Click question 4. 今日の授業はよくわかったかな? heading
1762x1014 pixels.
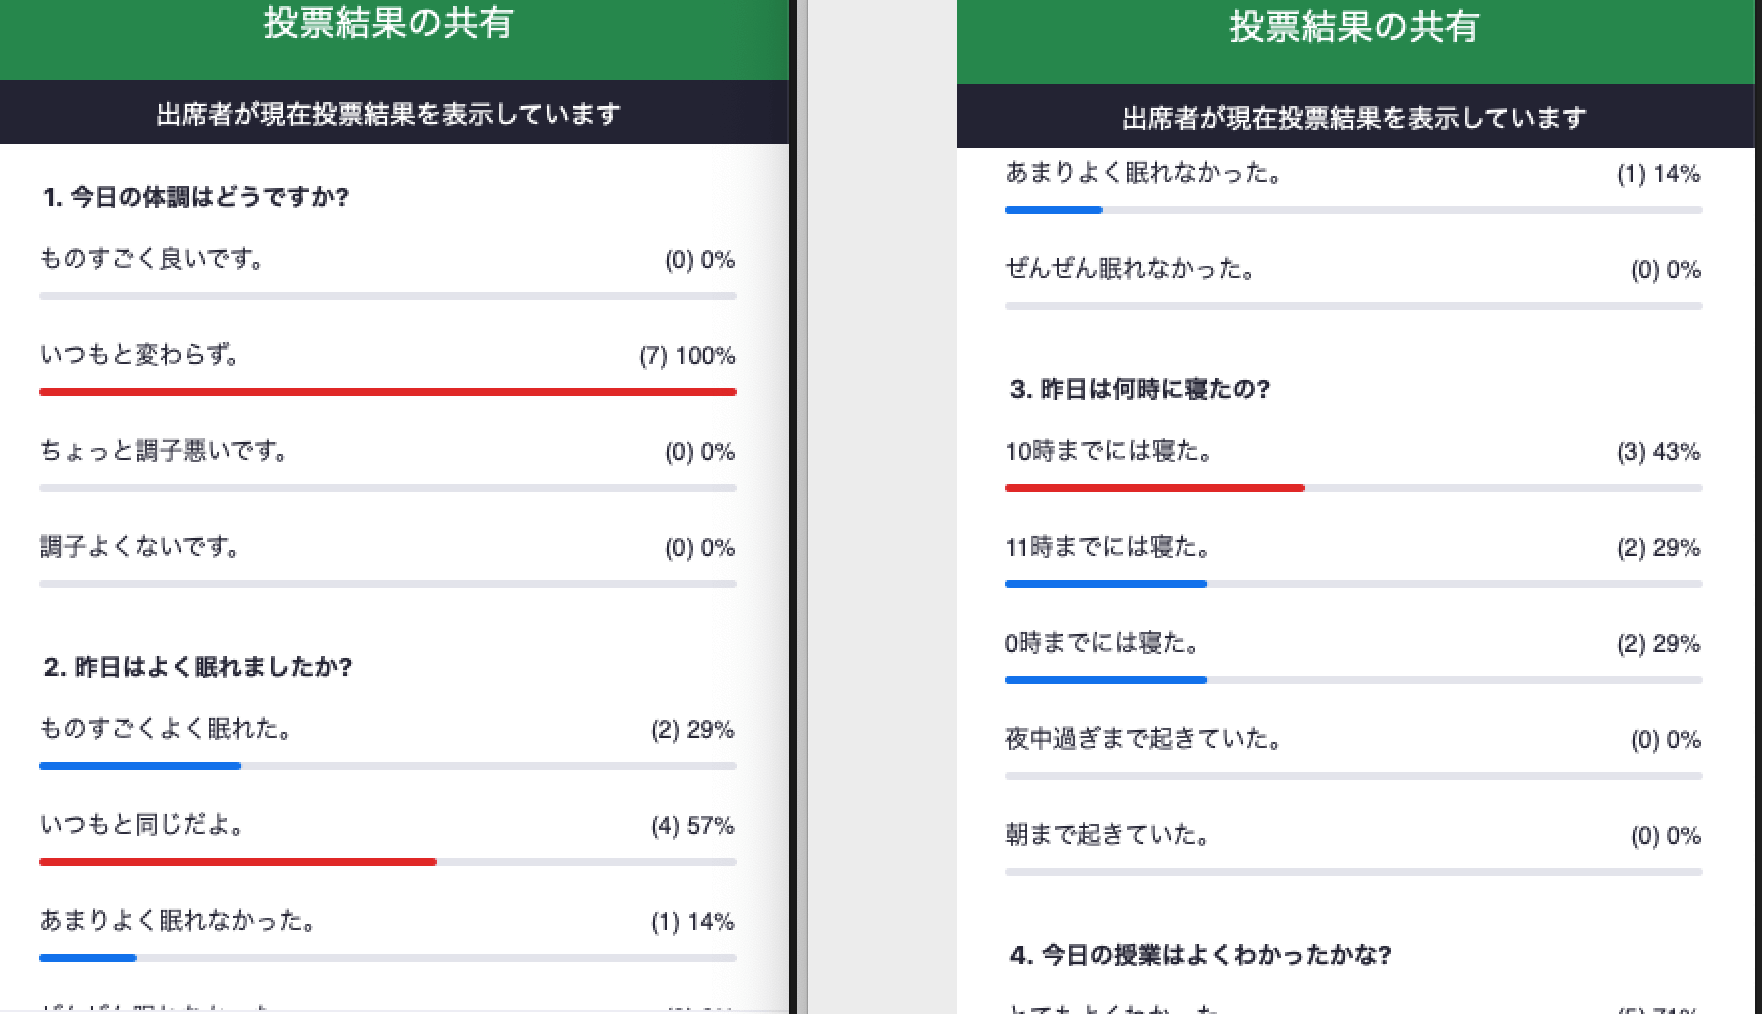(x=1200, y=955)
